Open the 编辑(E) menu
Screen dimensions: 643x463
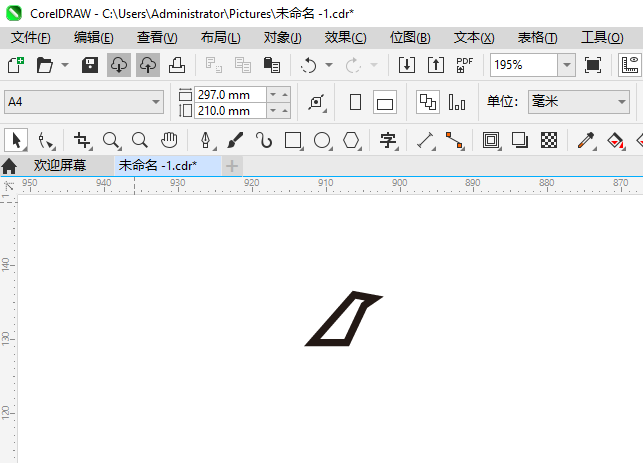coord(94,38)
